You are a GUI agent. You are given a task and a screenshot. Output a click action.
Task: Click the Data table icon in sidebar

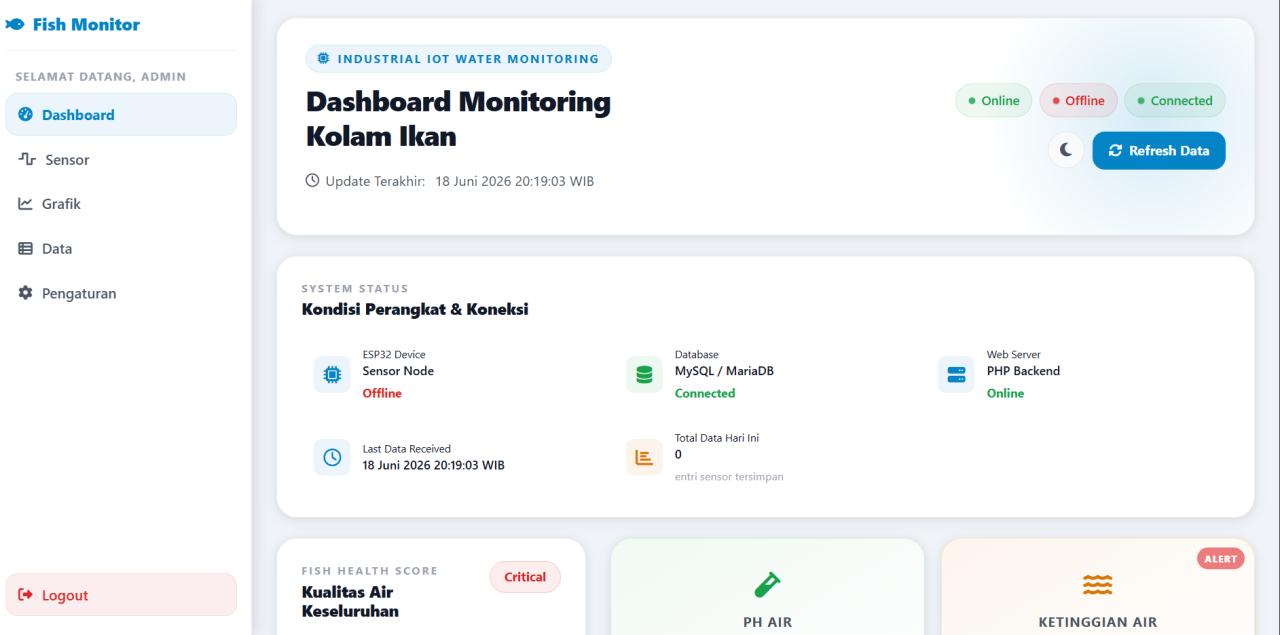pos(25,249)
